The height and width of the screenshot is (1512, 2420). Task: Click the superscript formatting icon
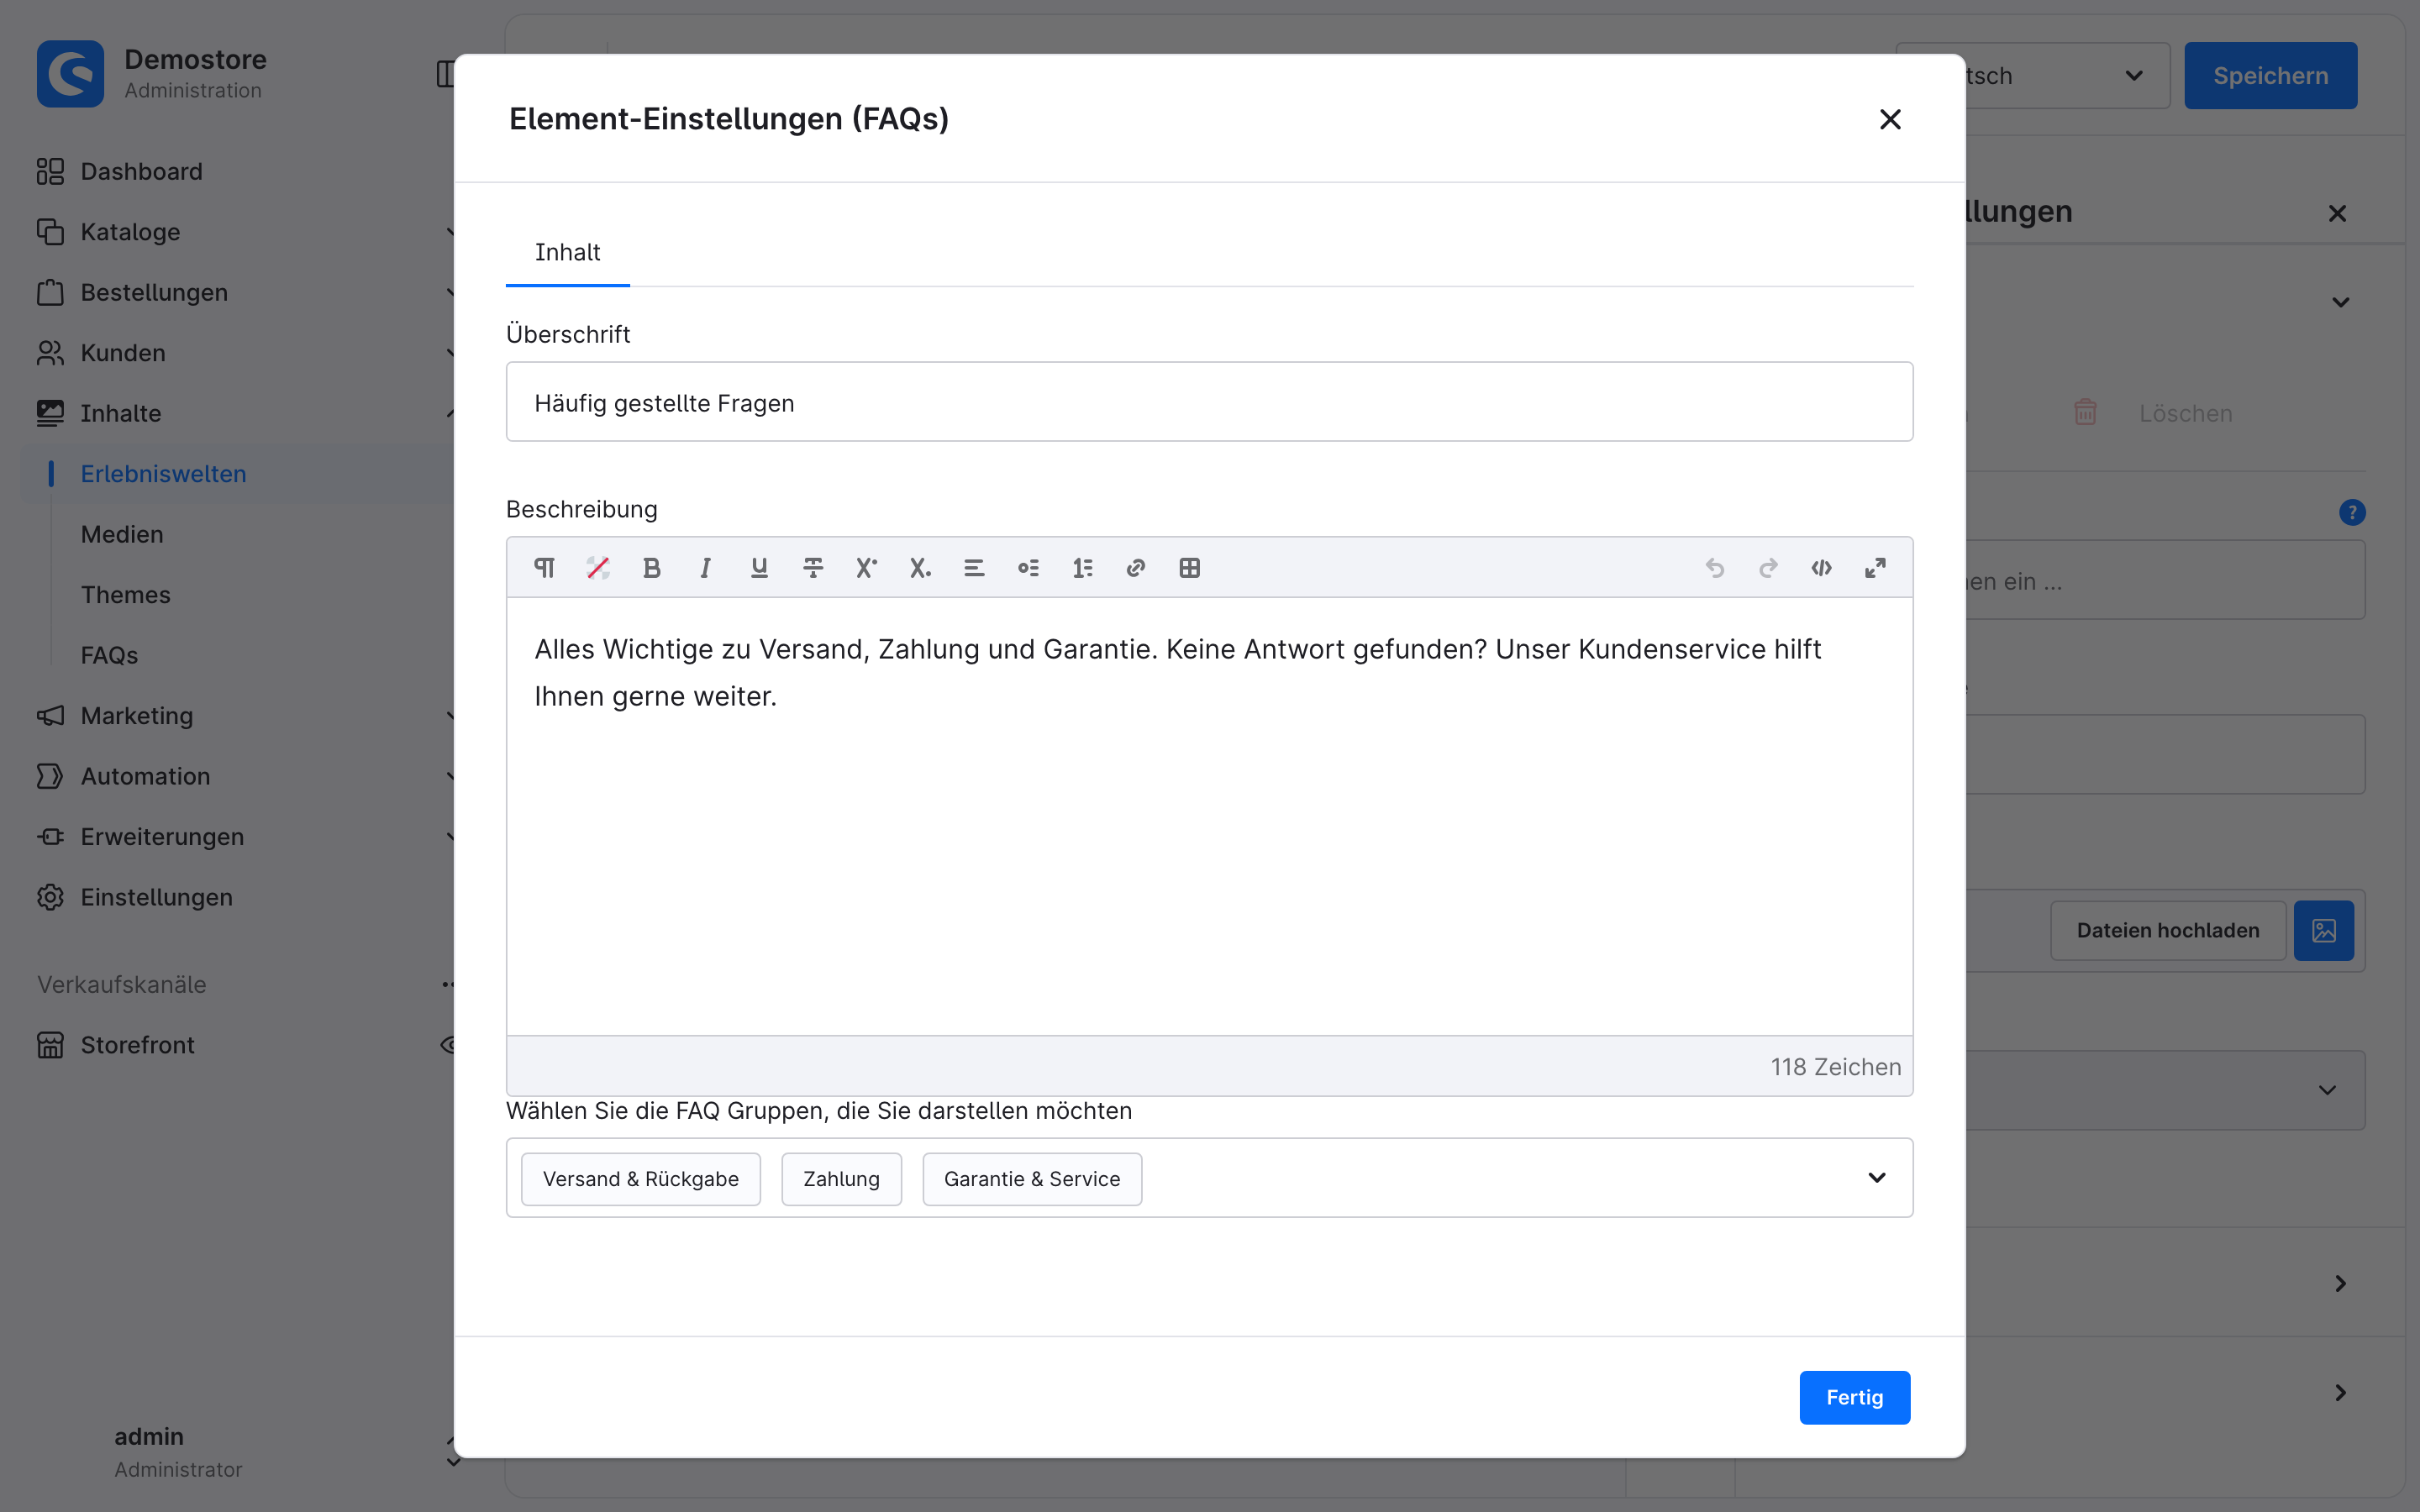866,568
